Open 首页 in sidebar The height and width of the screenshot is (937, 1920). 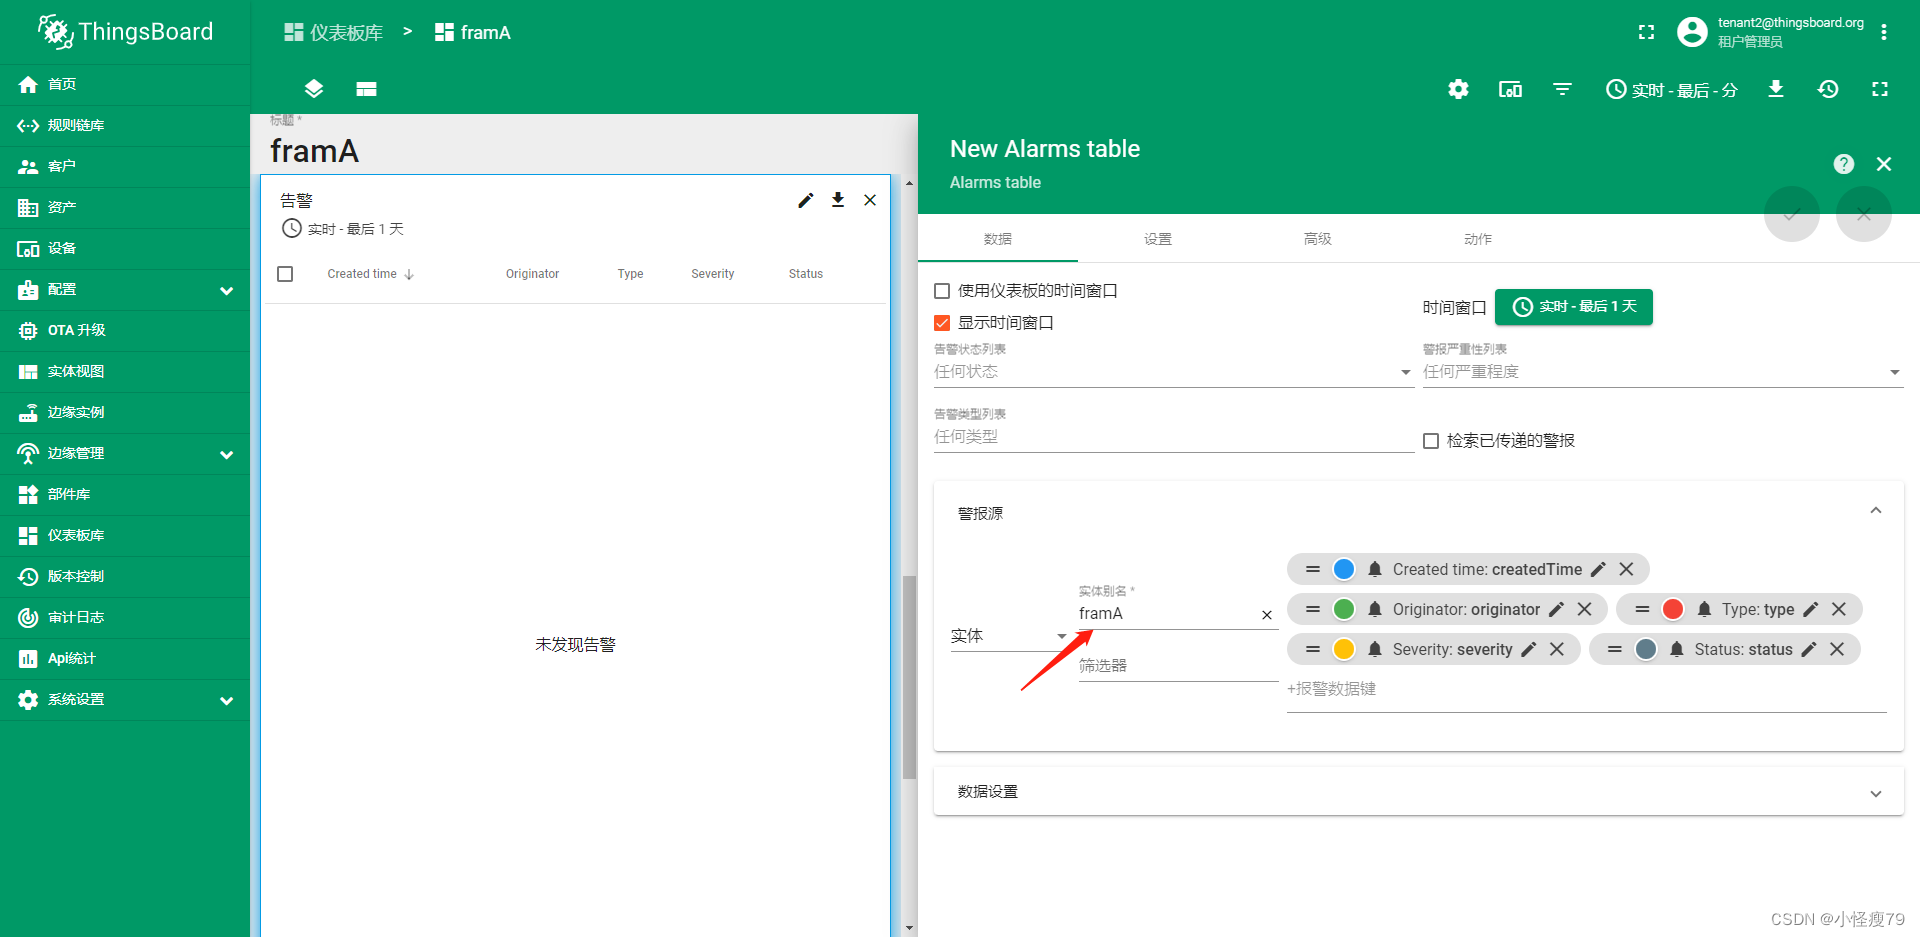(125, 84)
